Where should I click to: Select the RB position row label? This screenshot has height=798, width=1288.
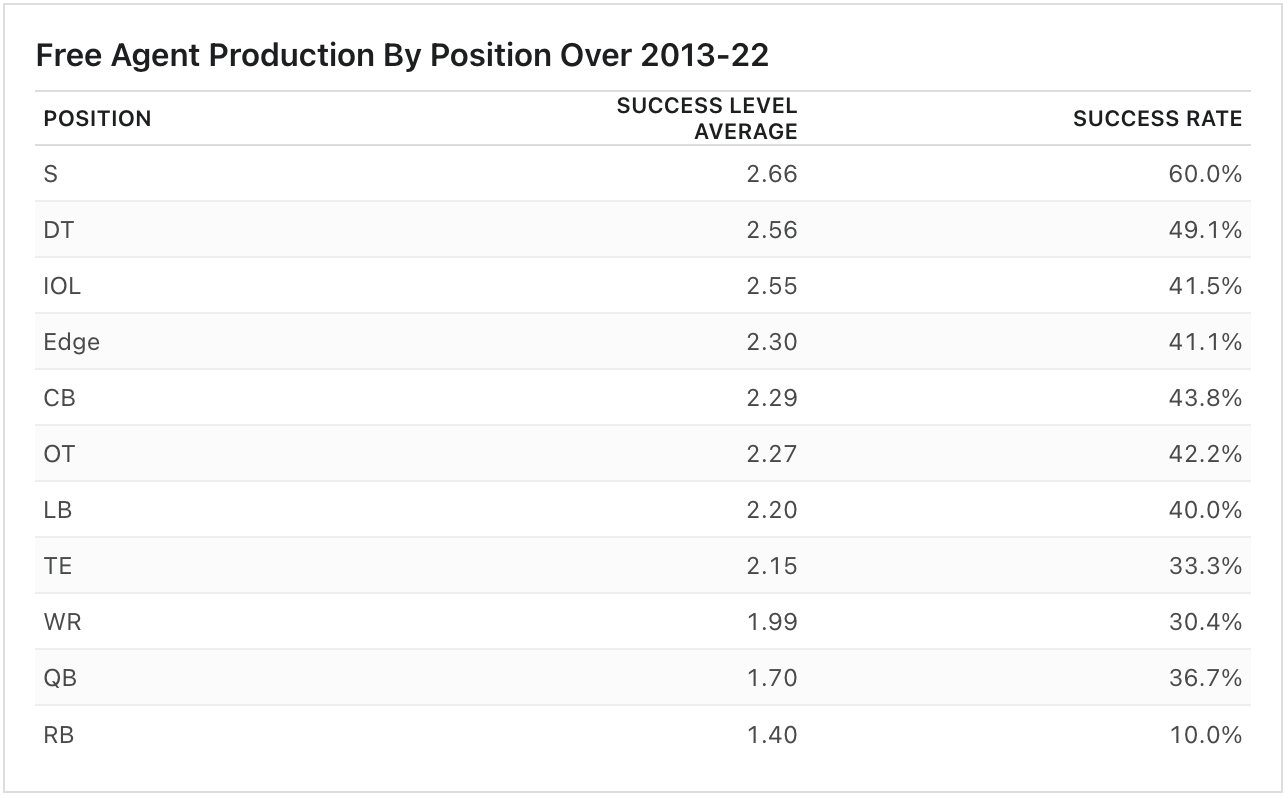59,735
